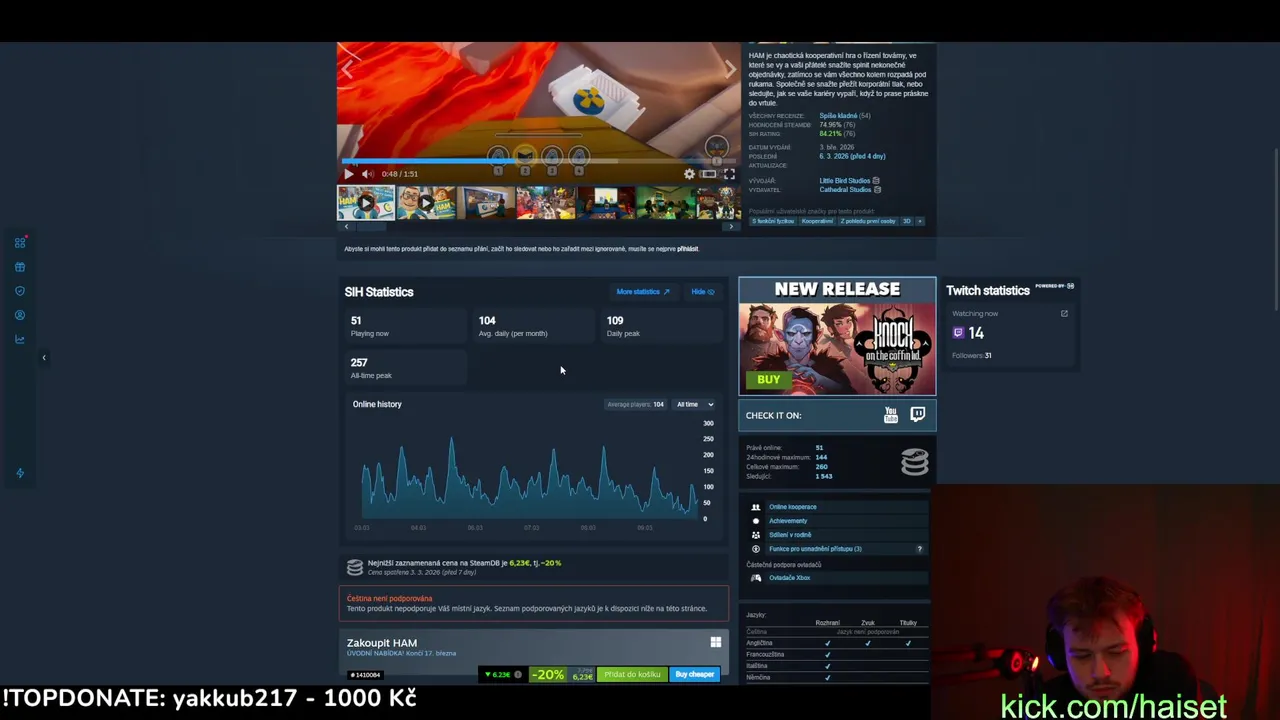The height and width of the screenshot is (720, 1280).
Task: Open Ovladače Xbox controller link
Action: point(789,578)
